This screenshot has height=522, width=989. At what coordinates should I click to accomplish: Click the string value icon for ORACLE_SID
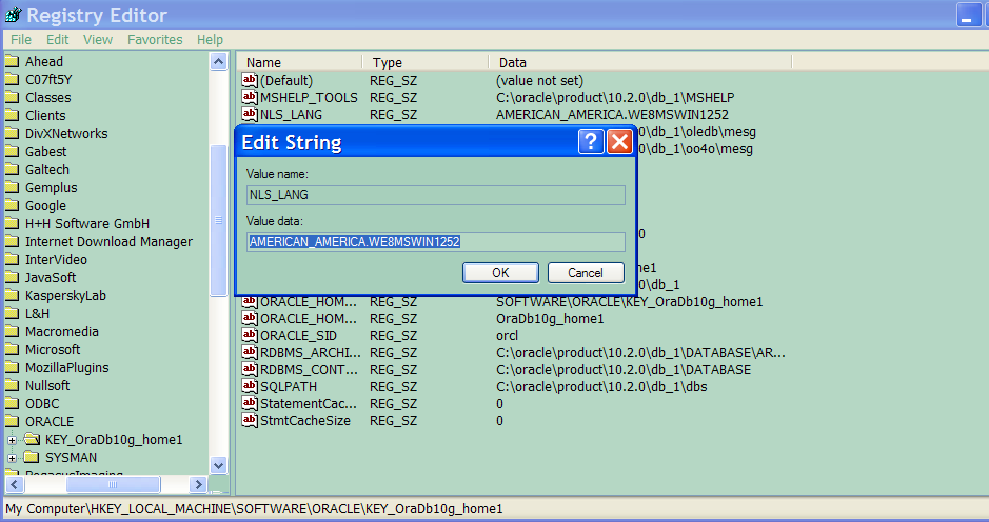[250, 336]
